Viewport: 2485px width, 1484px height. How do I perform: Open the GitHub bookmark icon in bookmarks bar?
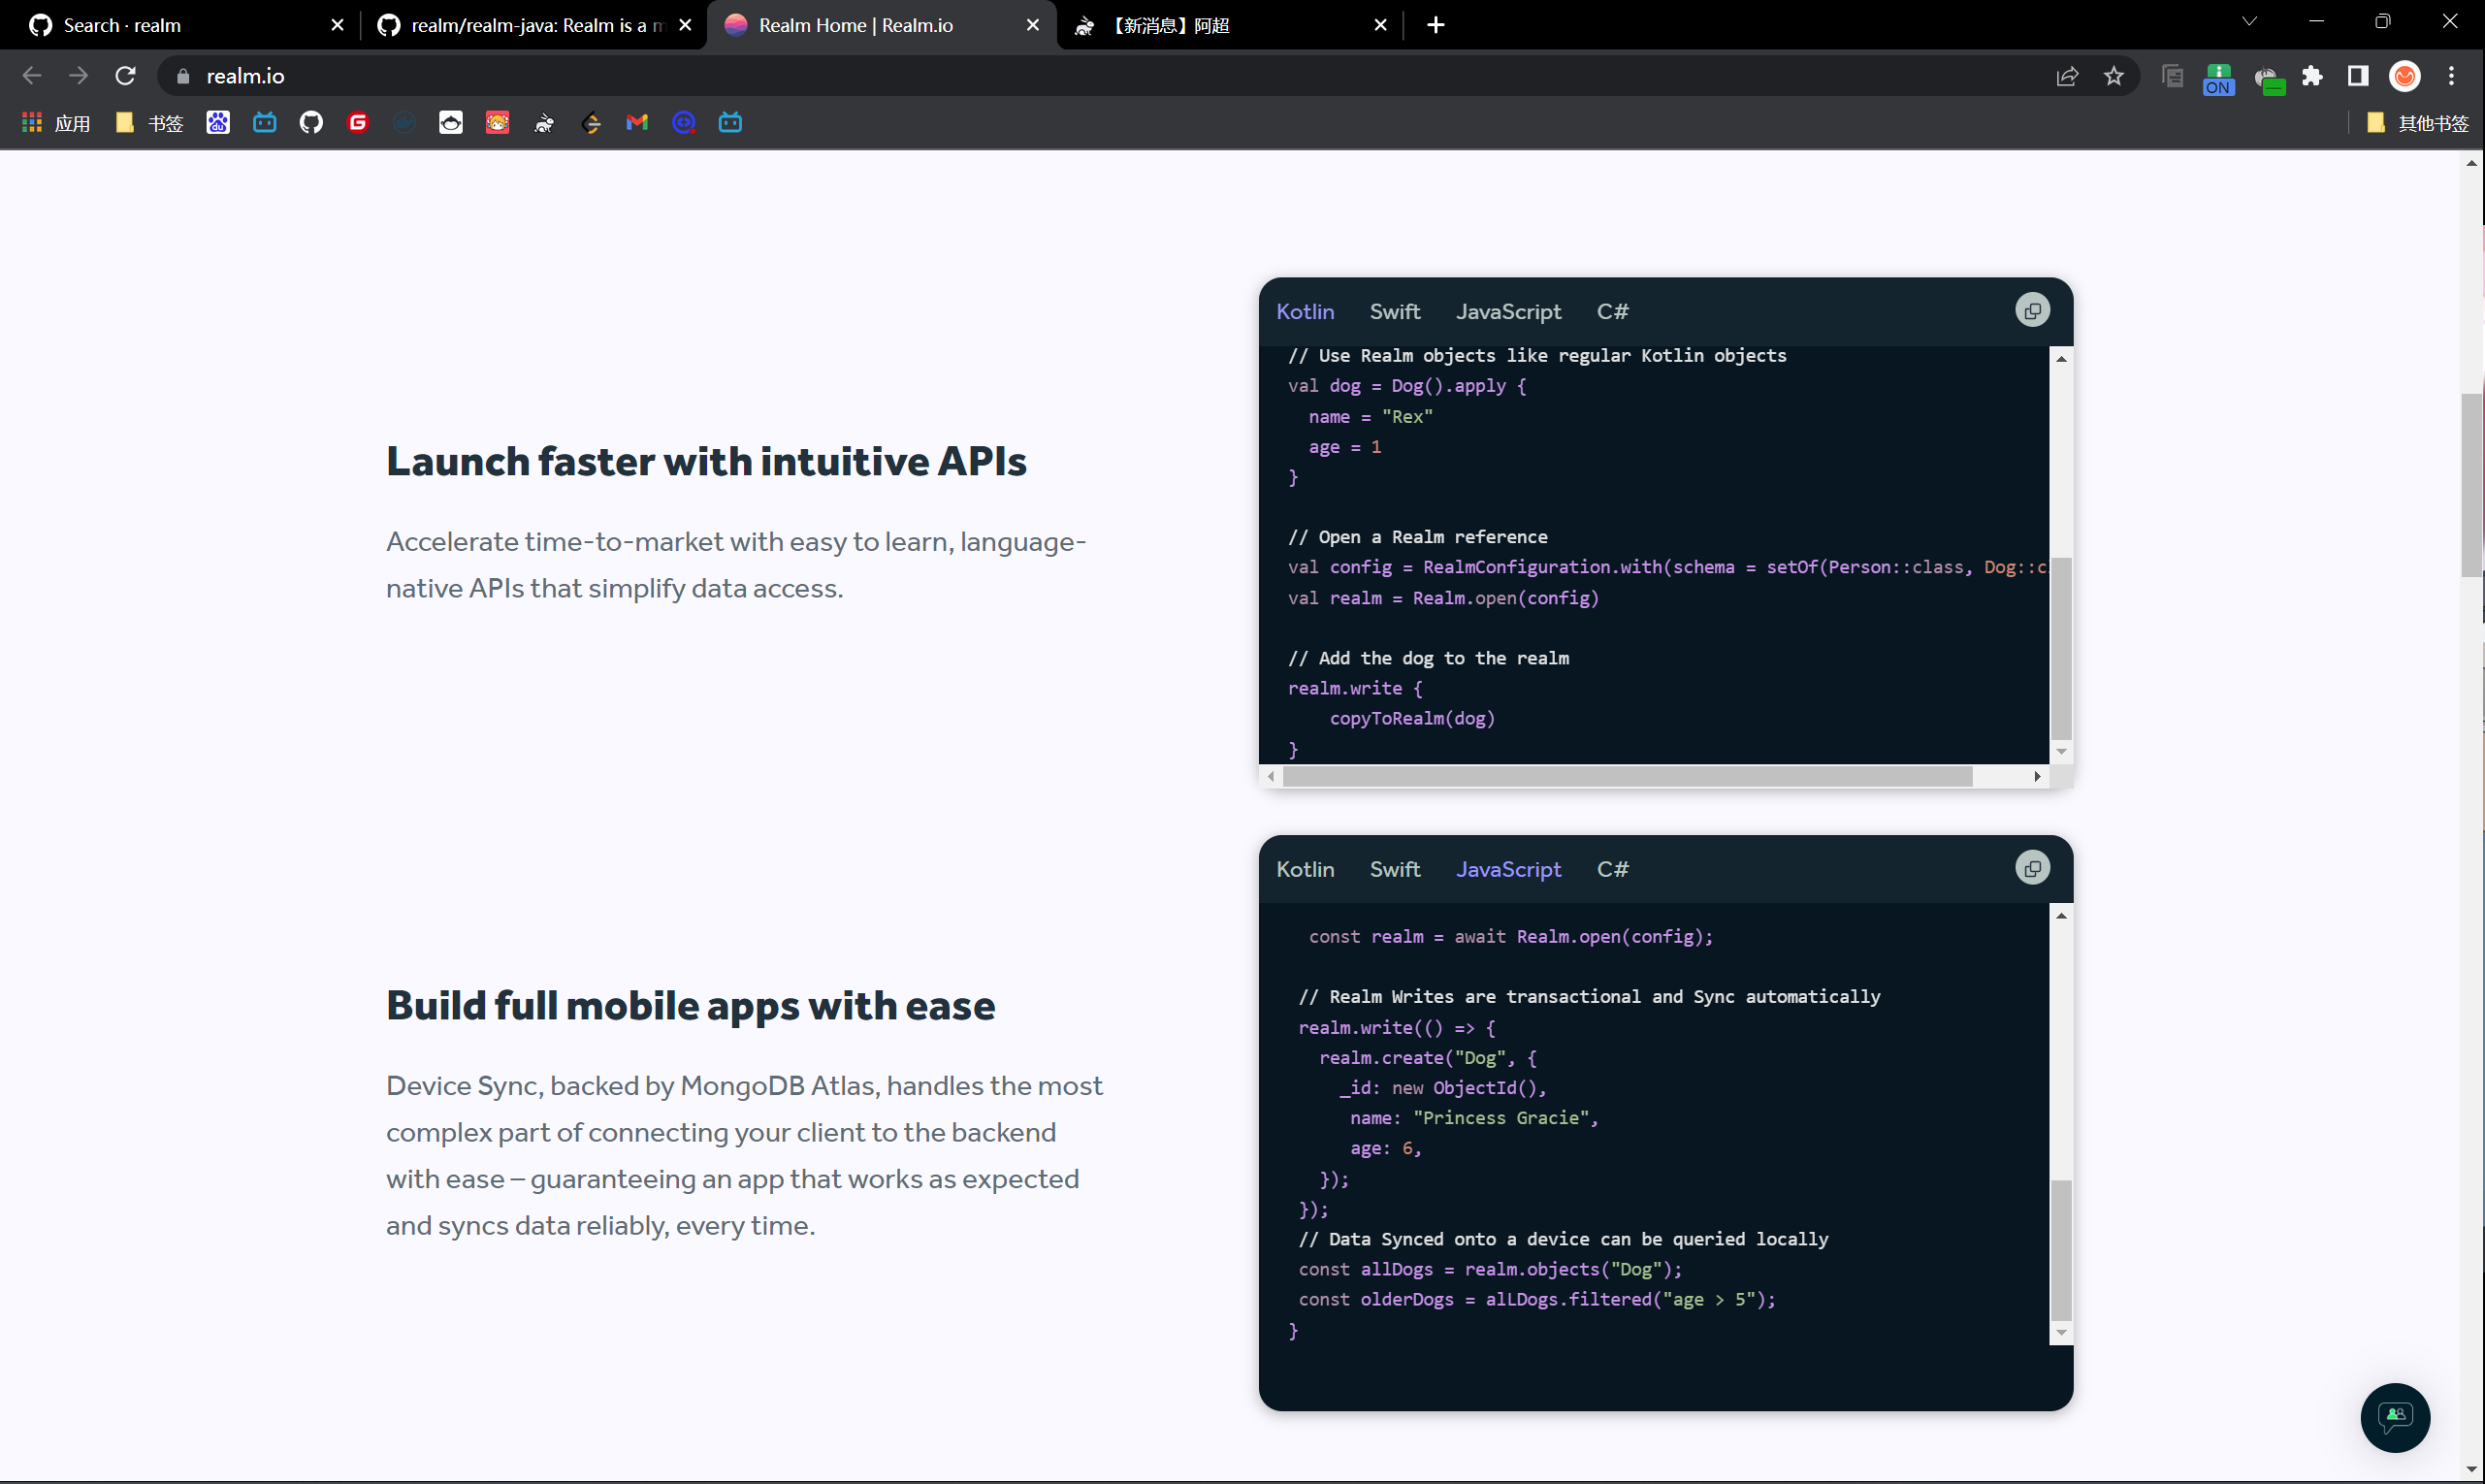tap(311, 123)
